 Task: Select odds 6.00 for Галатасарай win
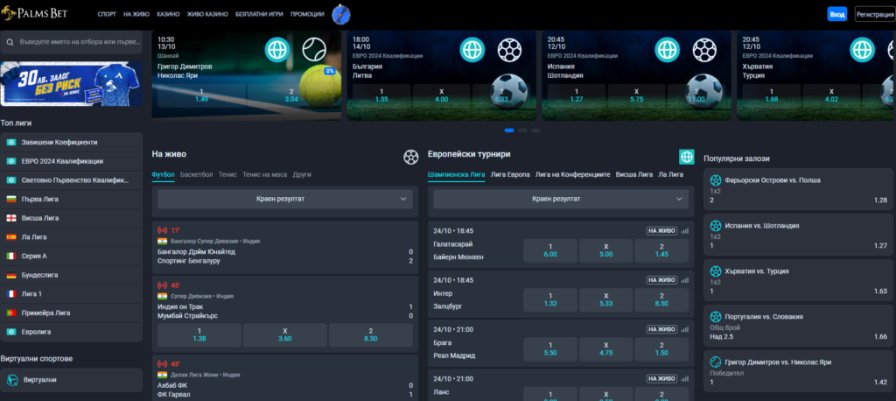coord(550,251)
